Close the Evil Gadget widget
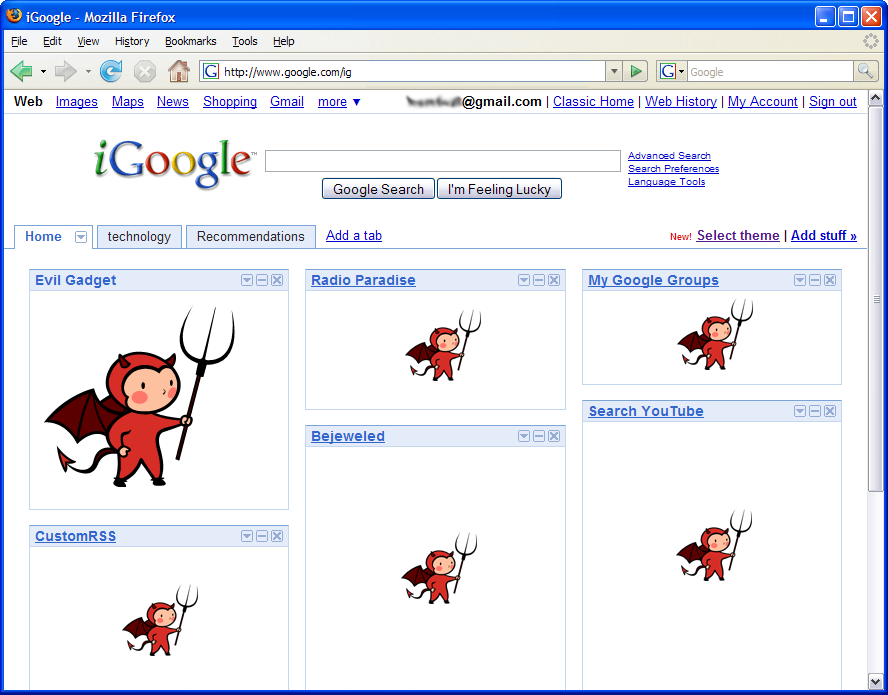Viewport: 888px width, 695px height. pos(277,280)
